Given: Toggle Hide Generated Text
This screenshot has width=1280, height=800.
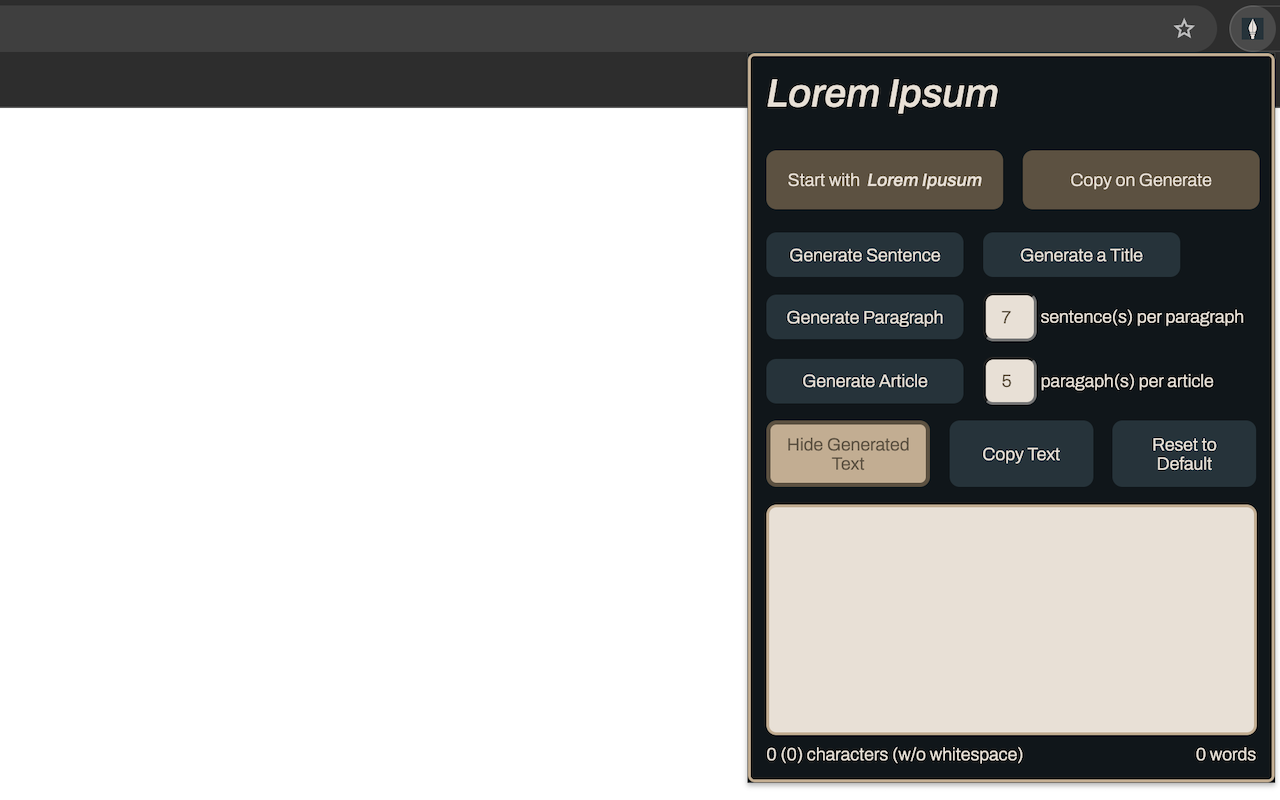Looking at the screenshot, I should click(848, 453).
